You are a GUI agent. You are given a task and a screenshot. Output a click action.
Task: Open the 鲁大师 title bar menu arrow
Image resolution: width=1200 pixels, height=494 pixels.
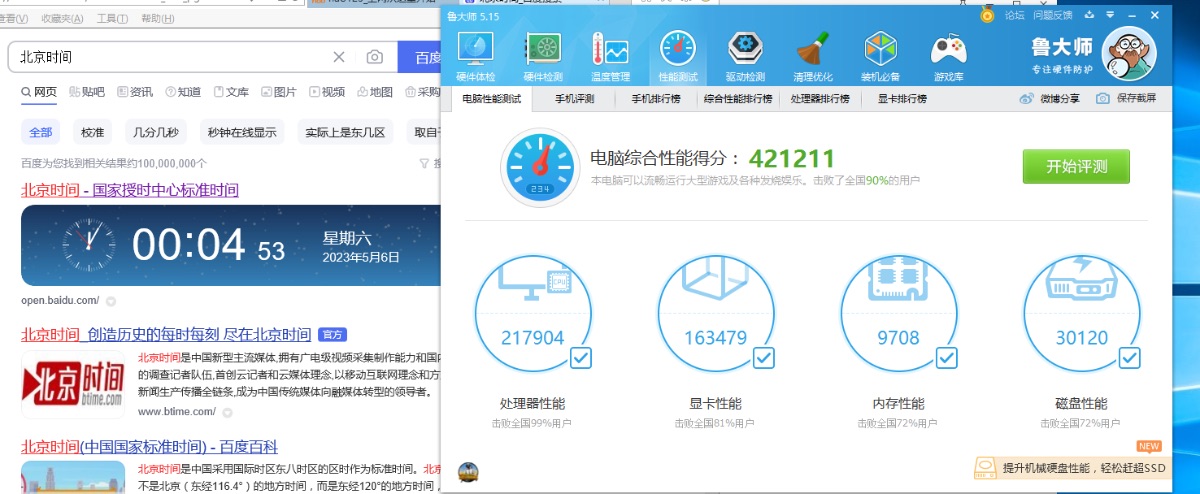click(x=1110, y=15)
